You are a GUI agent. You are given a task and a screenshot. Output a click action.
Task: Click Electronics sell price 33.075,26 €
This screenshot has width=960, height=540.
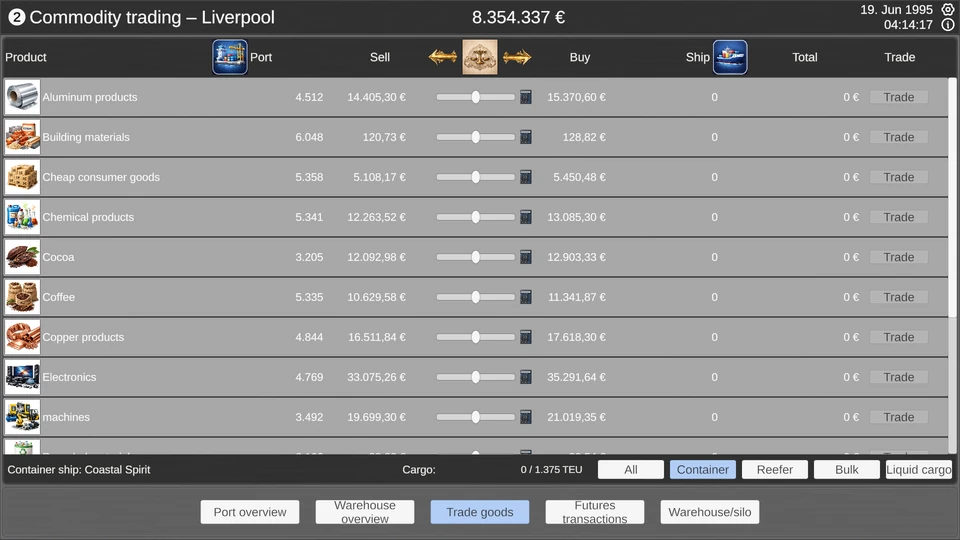pos(376,377)
